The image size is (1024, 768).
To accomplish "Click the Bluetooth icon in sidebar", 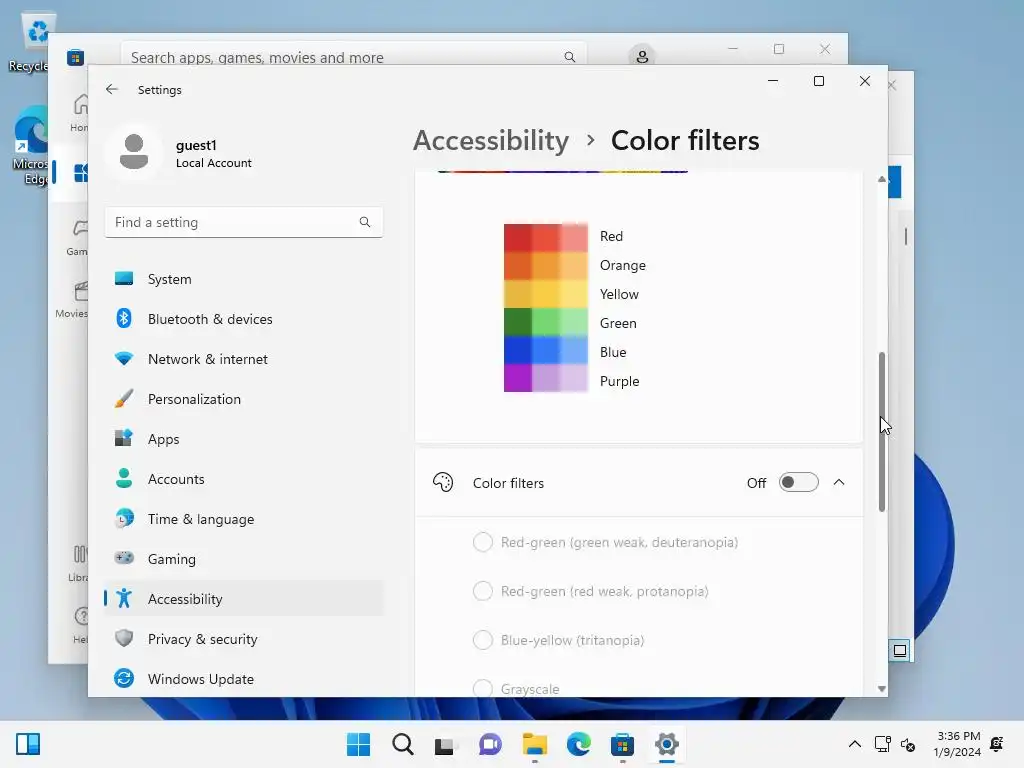I will tap(124, 319).
